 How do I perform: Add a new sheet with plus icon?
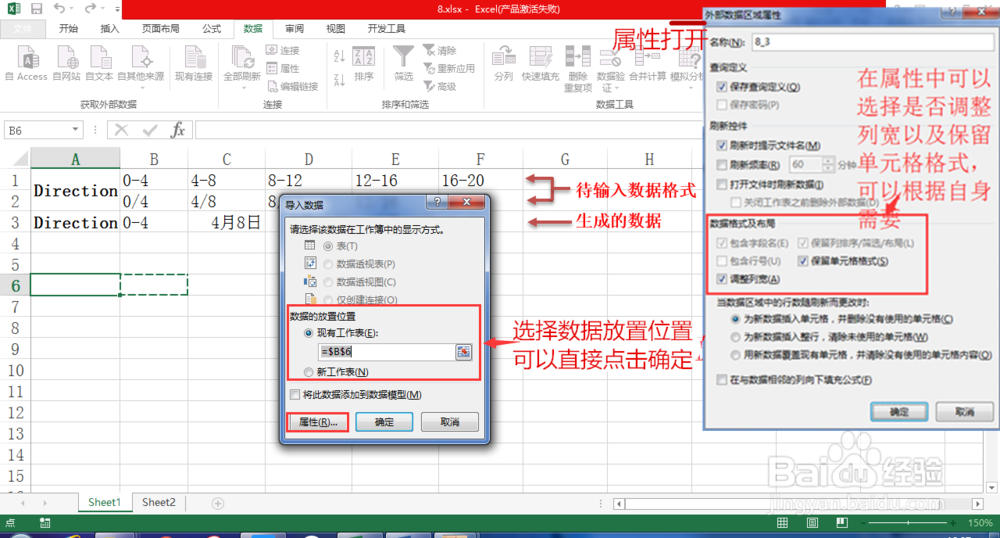pos(217,503)
